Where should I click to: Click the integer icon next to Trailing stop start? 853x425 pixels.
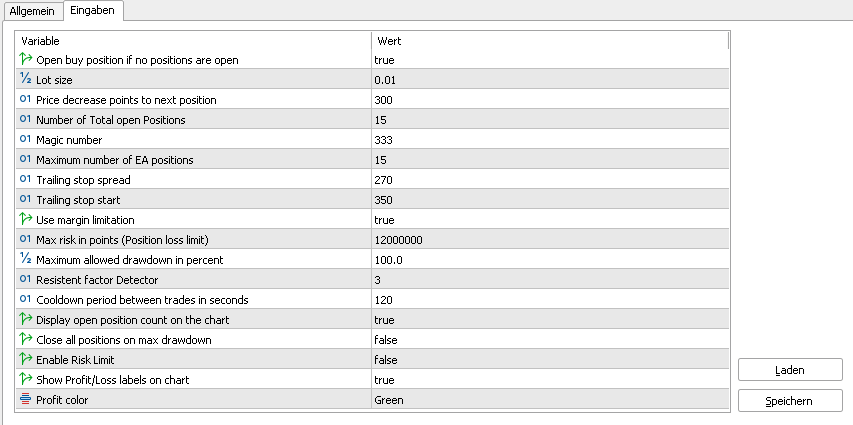[x=25, y=200]
